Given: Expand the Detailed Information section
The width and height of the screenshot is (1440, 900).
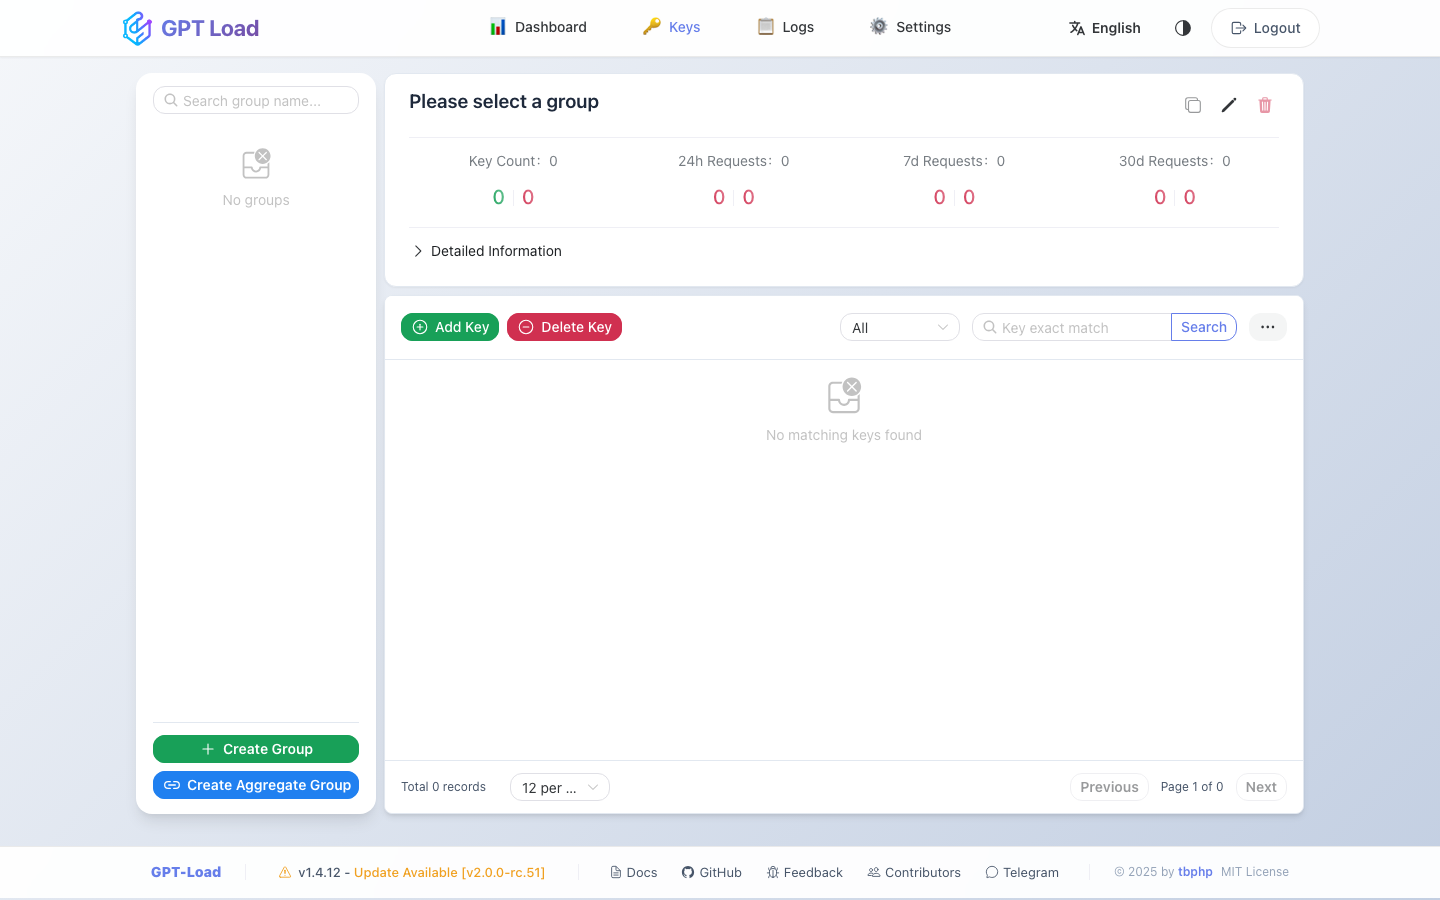Looking at the screenshot, I should coord(487,251).
